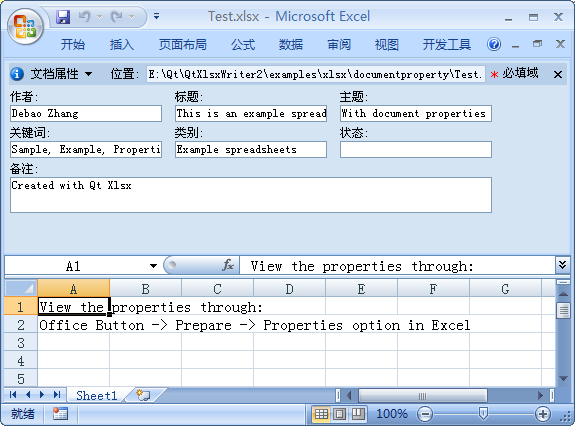Click the zoom slider handle
The height and width of the screenshot is (426, 575).
(483, 414)
